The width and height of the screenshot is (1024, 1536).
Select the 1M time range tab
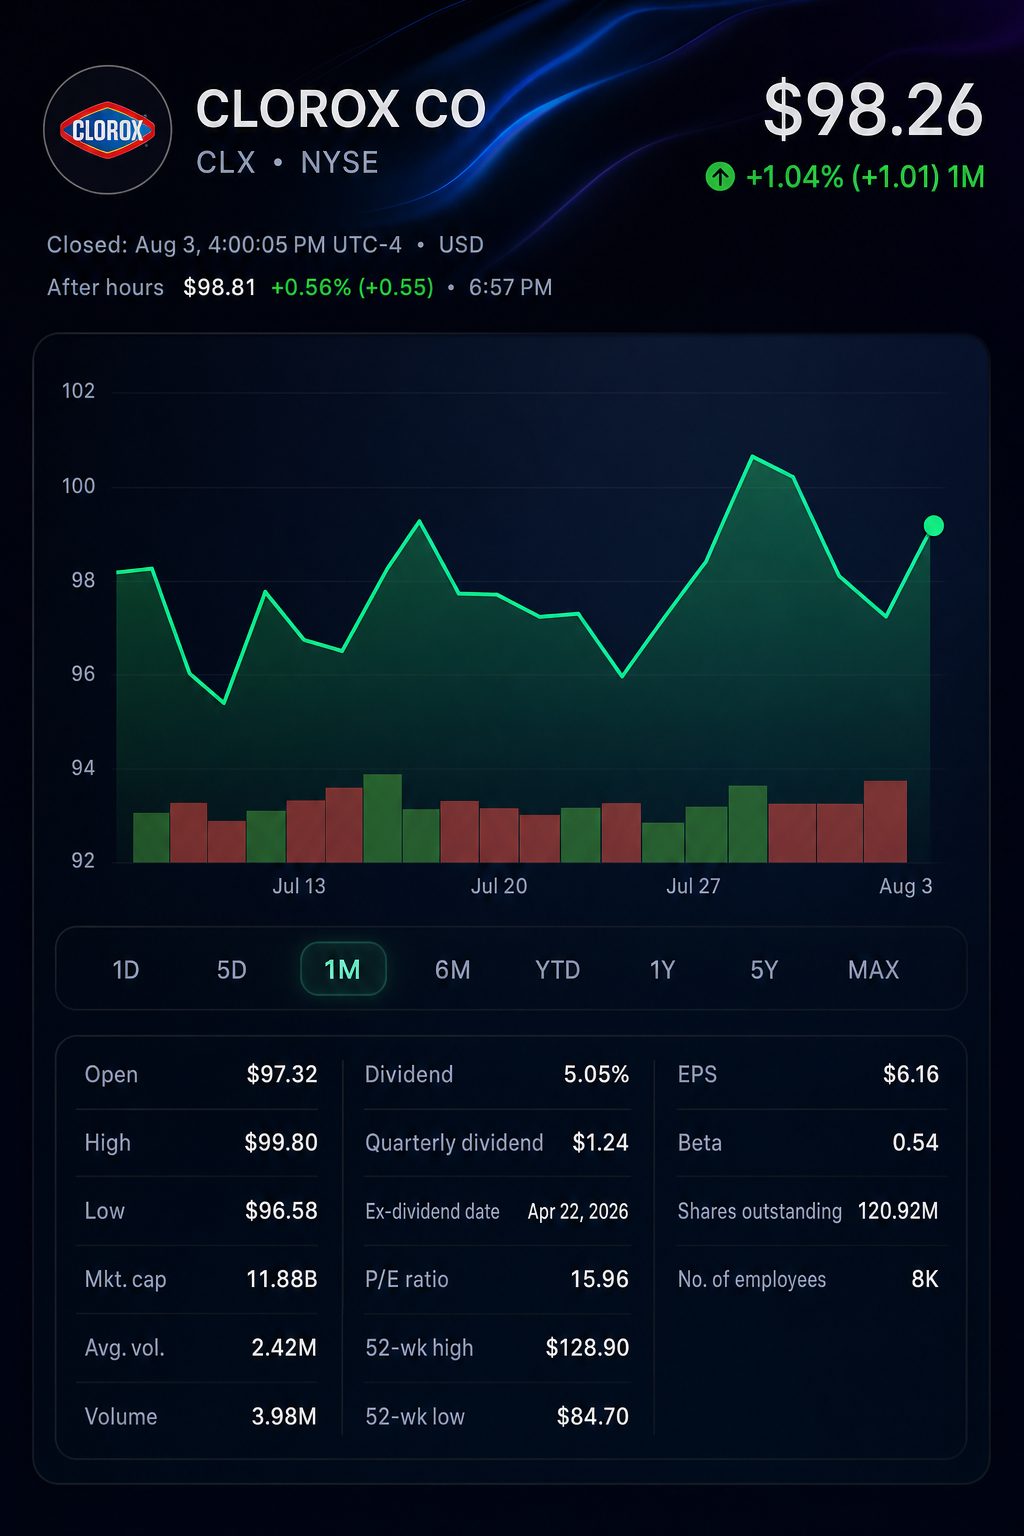pos(343,969)
